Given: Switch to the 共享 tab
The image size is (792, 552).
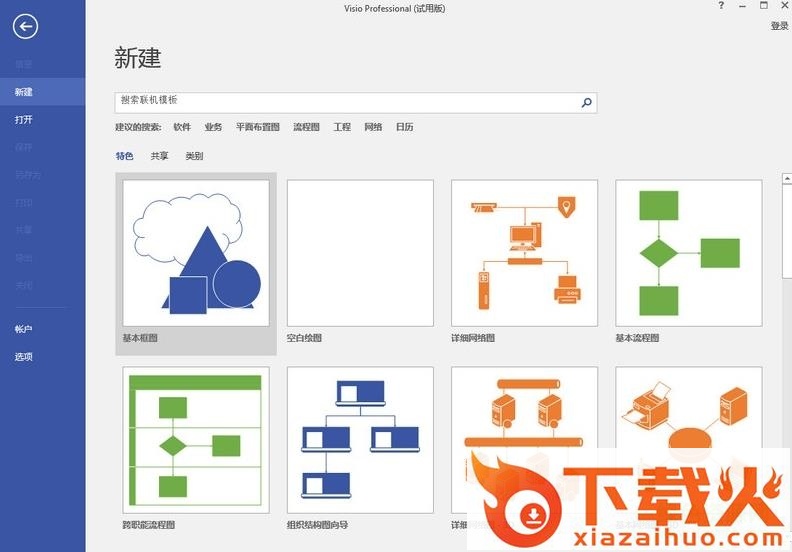Looking at the screenshot, I should (x=159, y=156).
